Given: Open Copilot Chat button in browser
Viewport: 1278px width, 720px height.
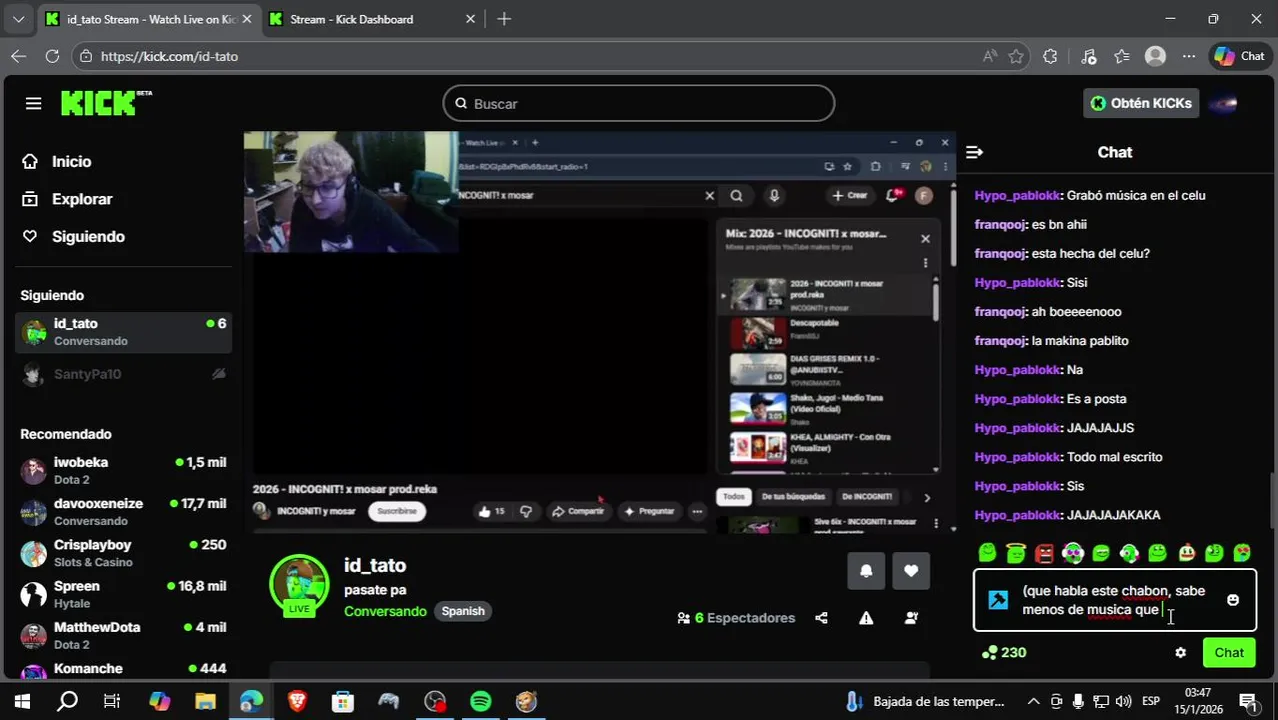Looking at the screenshot, I should (x=1240, y=56).
